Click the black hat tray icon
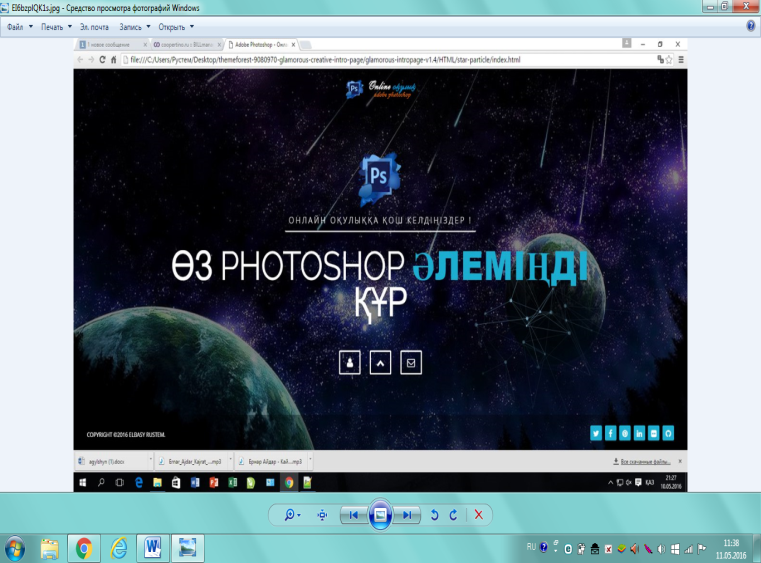 (x=595, y=549)
